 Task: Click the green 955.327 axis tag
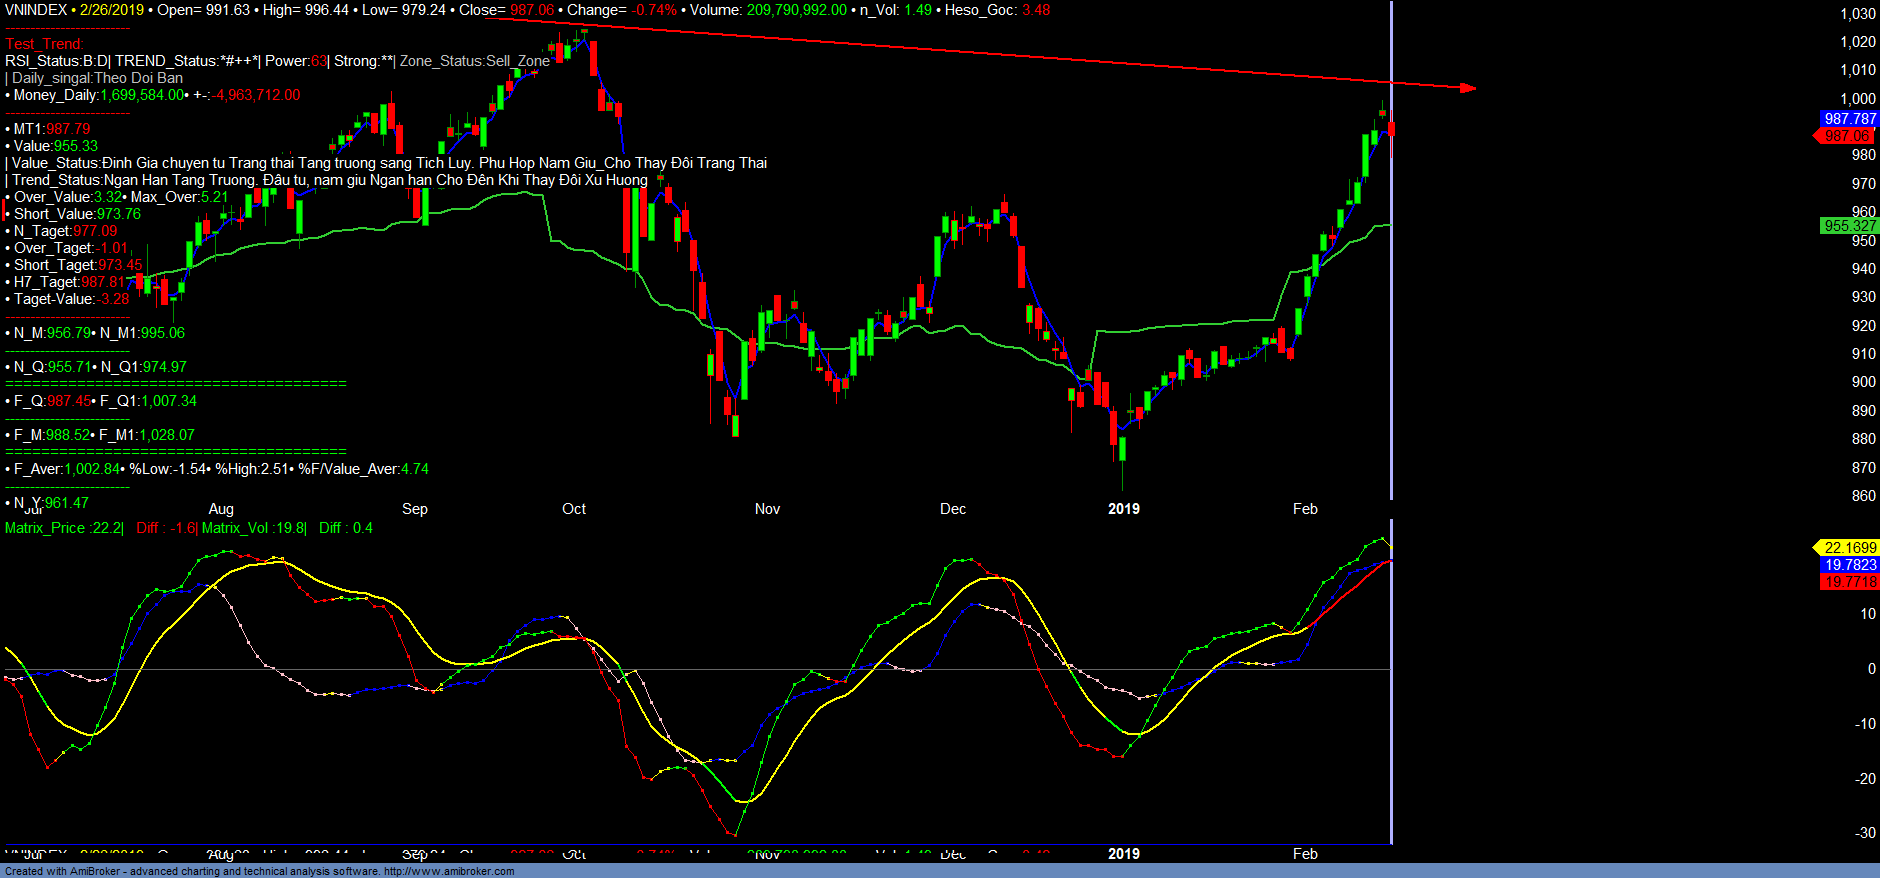(x=1848, y=226)
